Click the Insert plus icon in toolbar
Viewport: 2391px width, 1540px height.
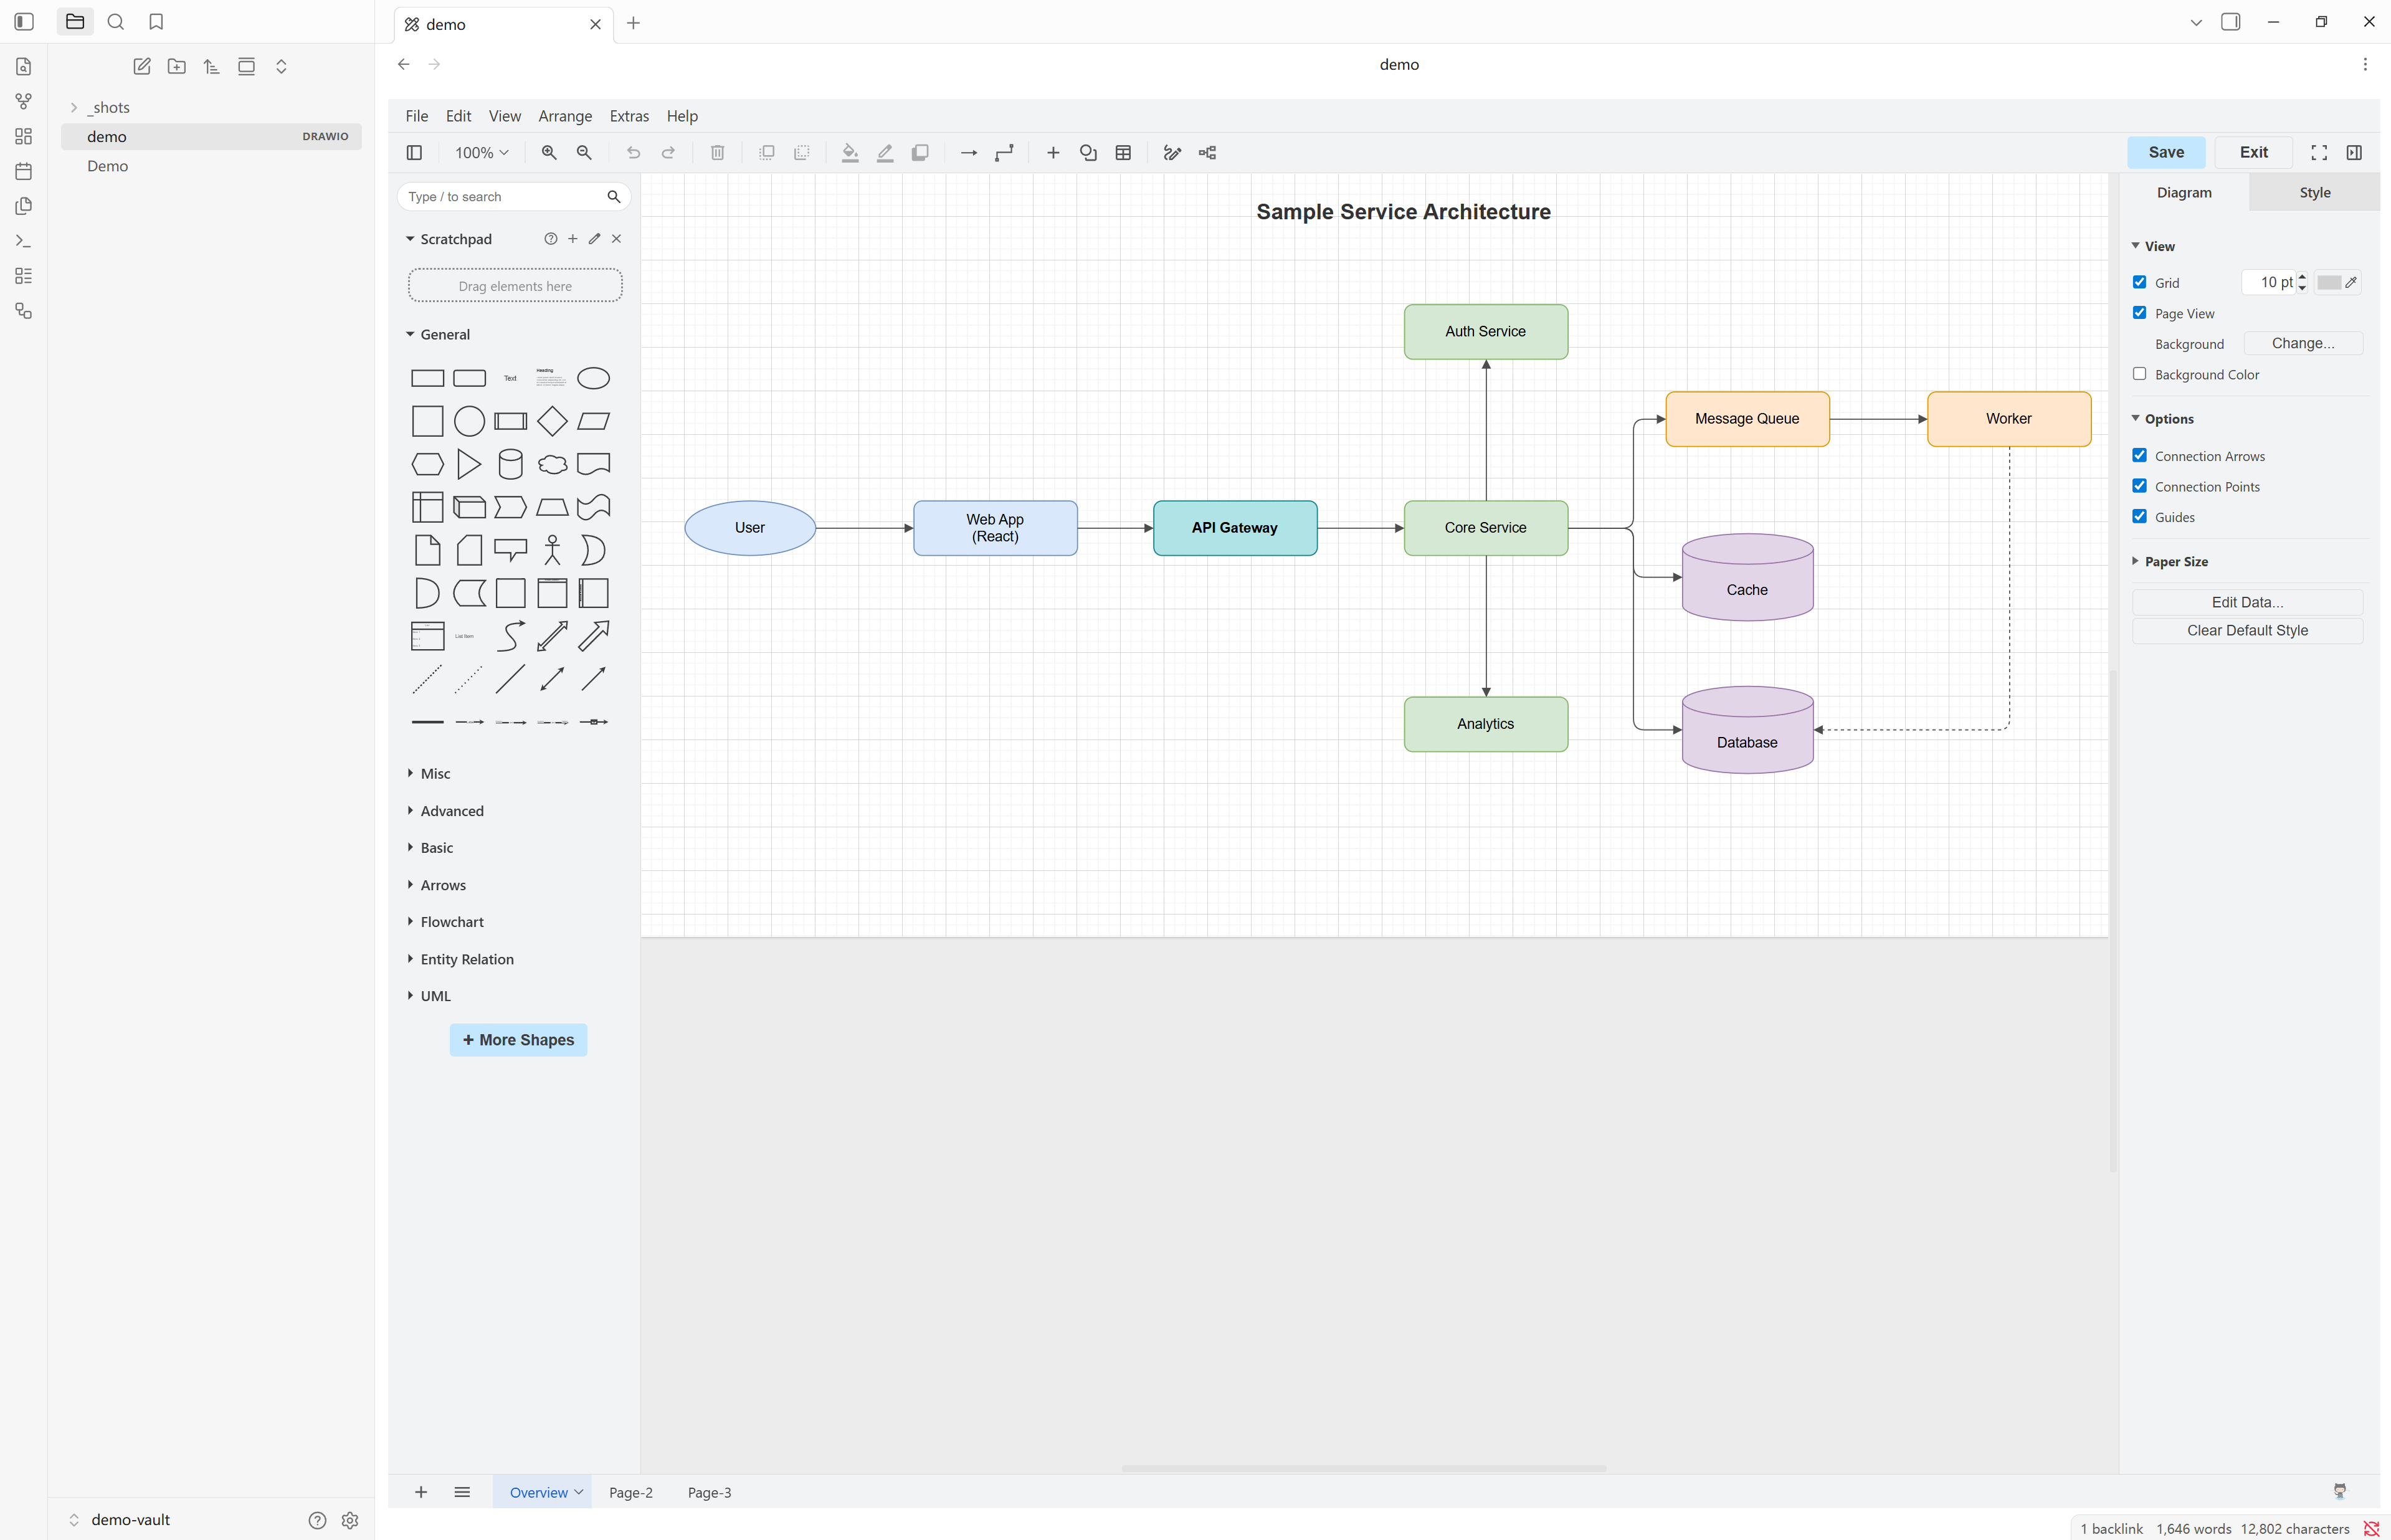tap(1053, 153)
